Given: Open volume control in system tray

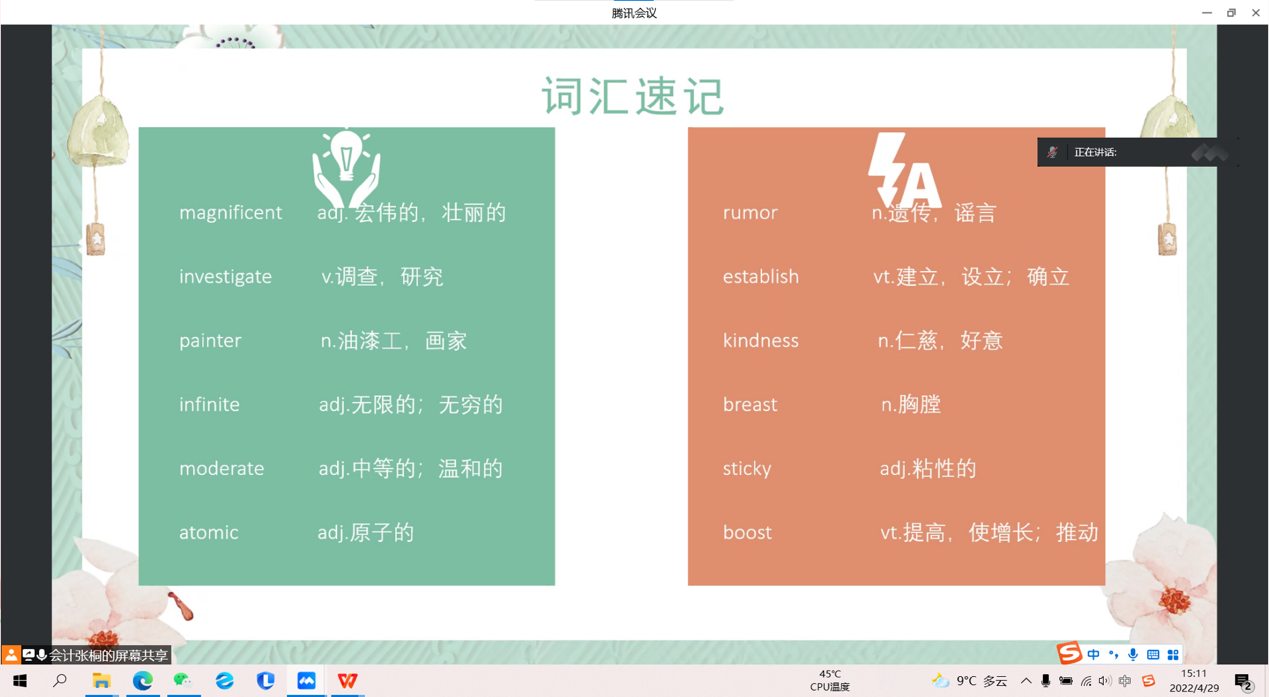Looking at the screenshot, I should point(1105,681).
